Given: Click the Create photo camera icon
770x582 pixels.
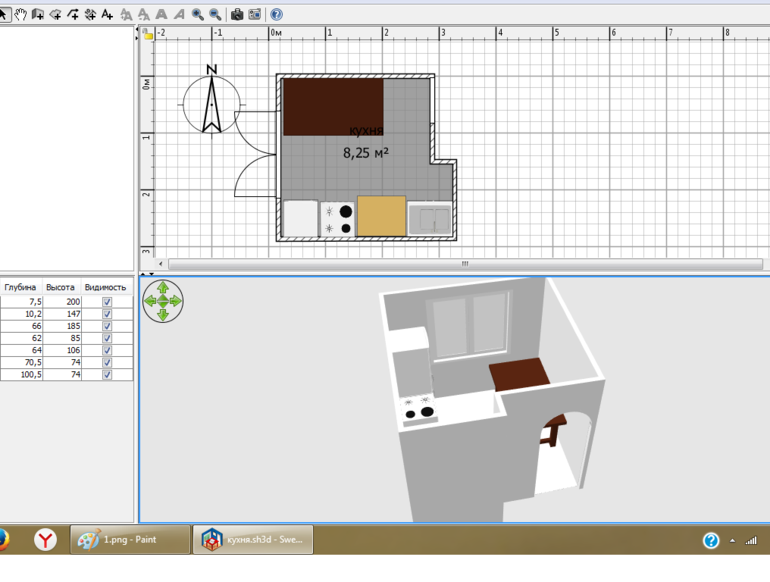Looking at the screenshot, I should (x=237, y=14).
